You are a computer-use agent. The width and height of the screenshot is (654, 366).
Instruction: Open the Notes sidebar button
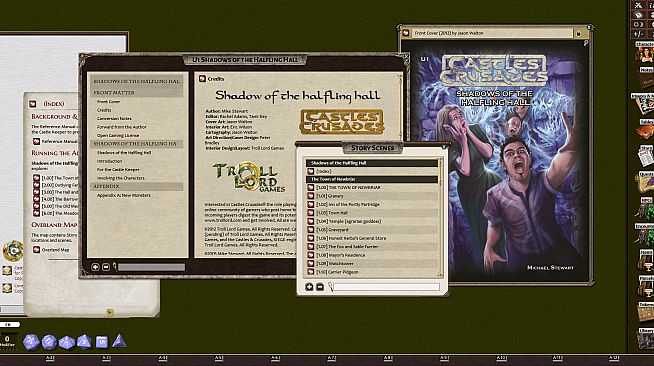(x=645, y=78)
